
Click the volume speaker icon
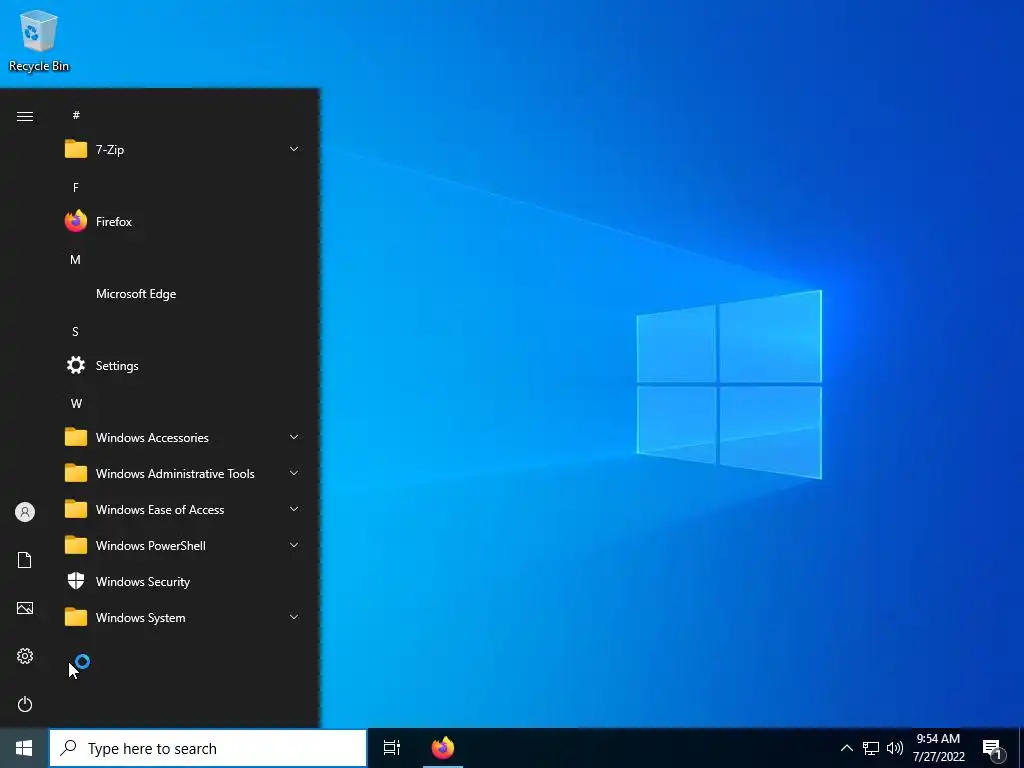pyautogui.click(x=895, y=748)
